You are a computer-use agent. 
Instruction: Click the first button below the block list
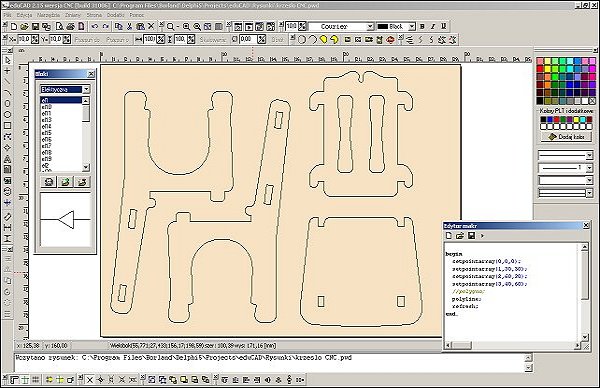click(49, 182)
